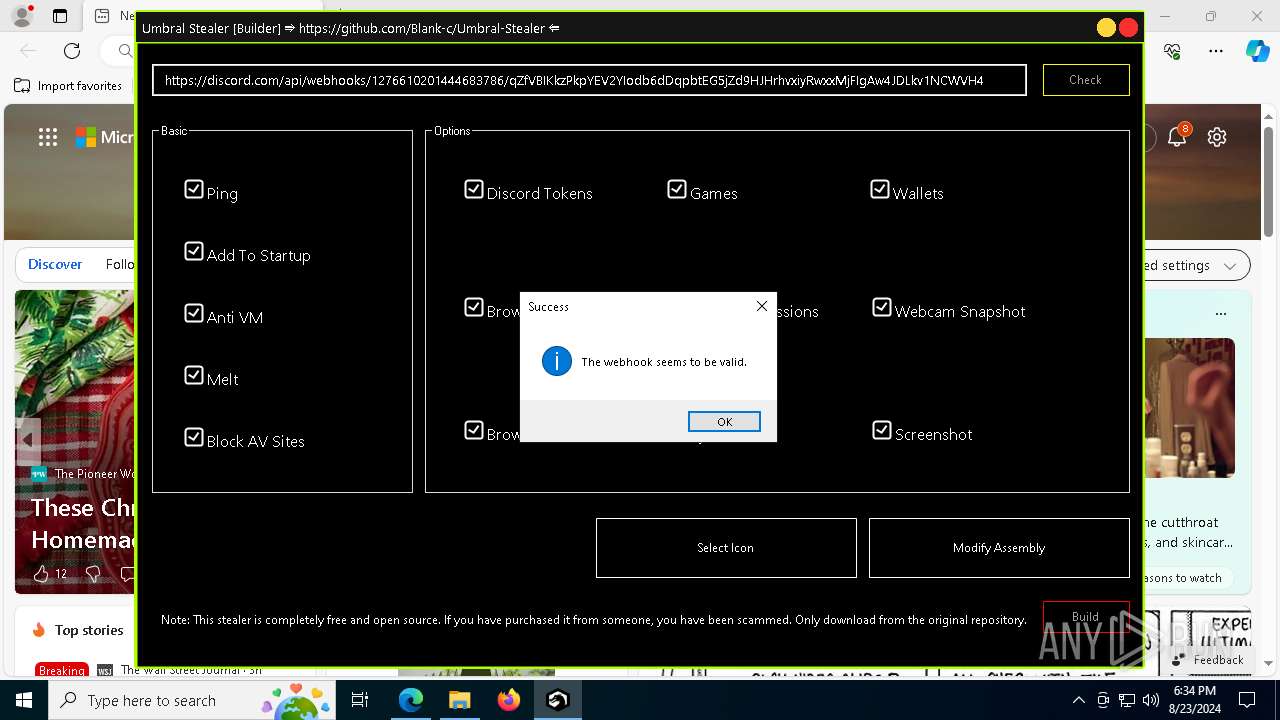Open Edge browser essentials heart icon
This screenshot has height=720, width=1280.
click(1173, 50)
